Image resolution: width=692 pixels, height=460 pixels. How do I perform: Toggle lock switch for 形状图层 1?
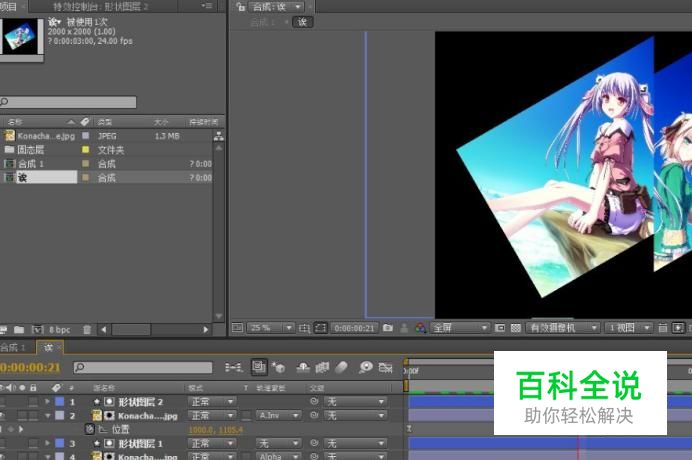click(33, 443)
